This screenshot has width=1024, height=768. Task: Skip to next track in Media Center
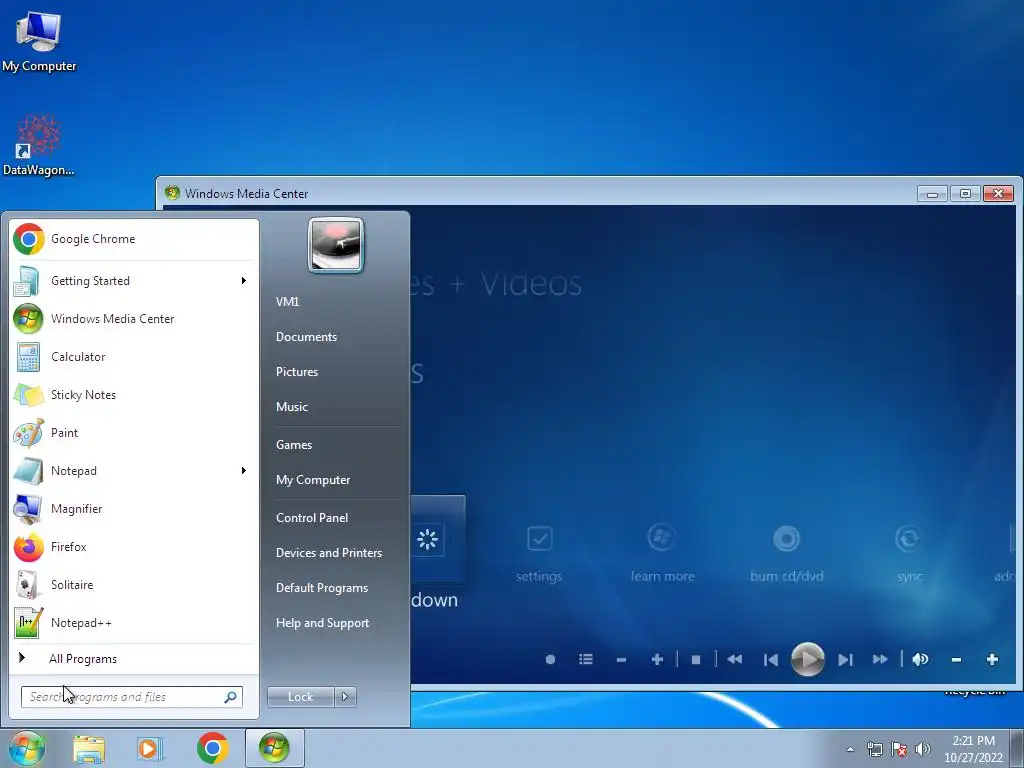point(845,660)
